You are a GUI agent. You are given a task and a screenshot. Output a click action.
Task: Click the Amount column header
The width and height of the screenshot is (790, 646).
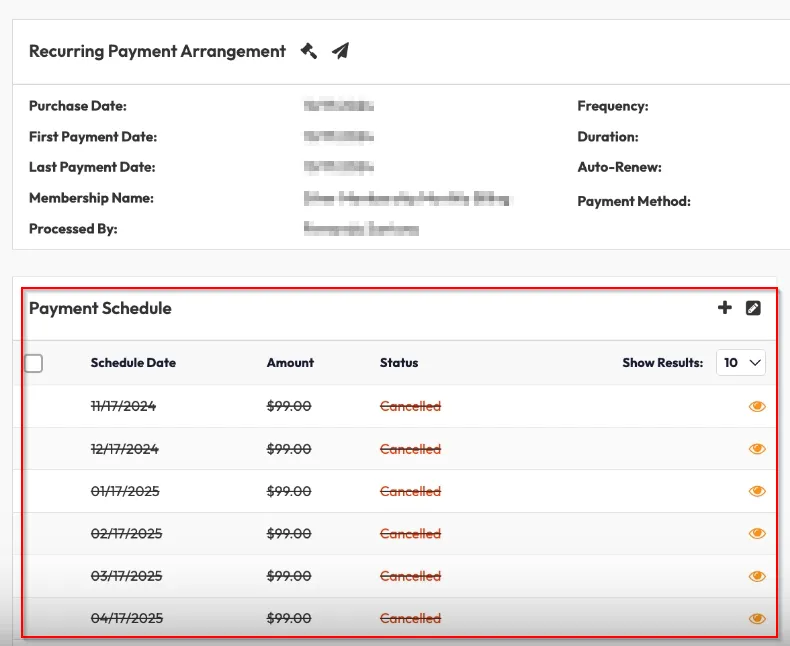[290, 363]
